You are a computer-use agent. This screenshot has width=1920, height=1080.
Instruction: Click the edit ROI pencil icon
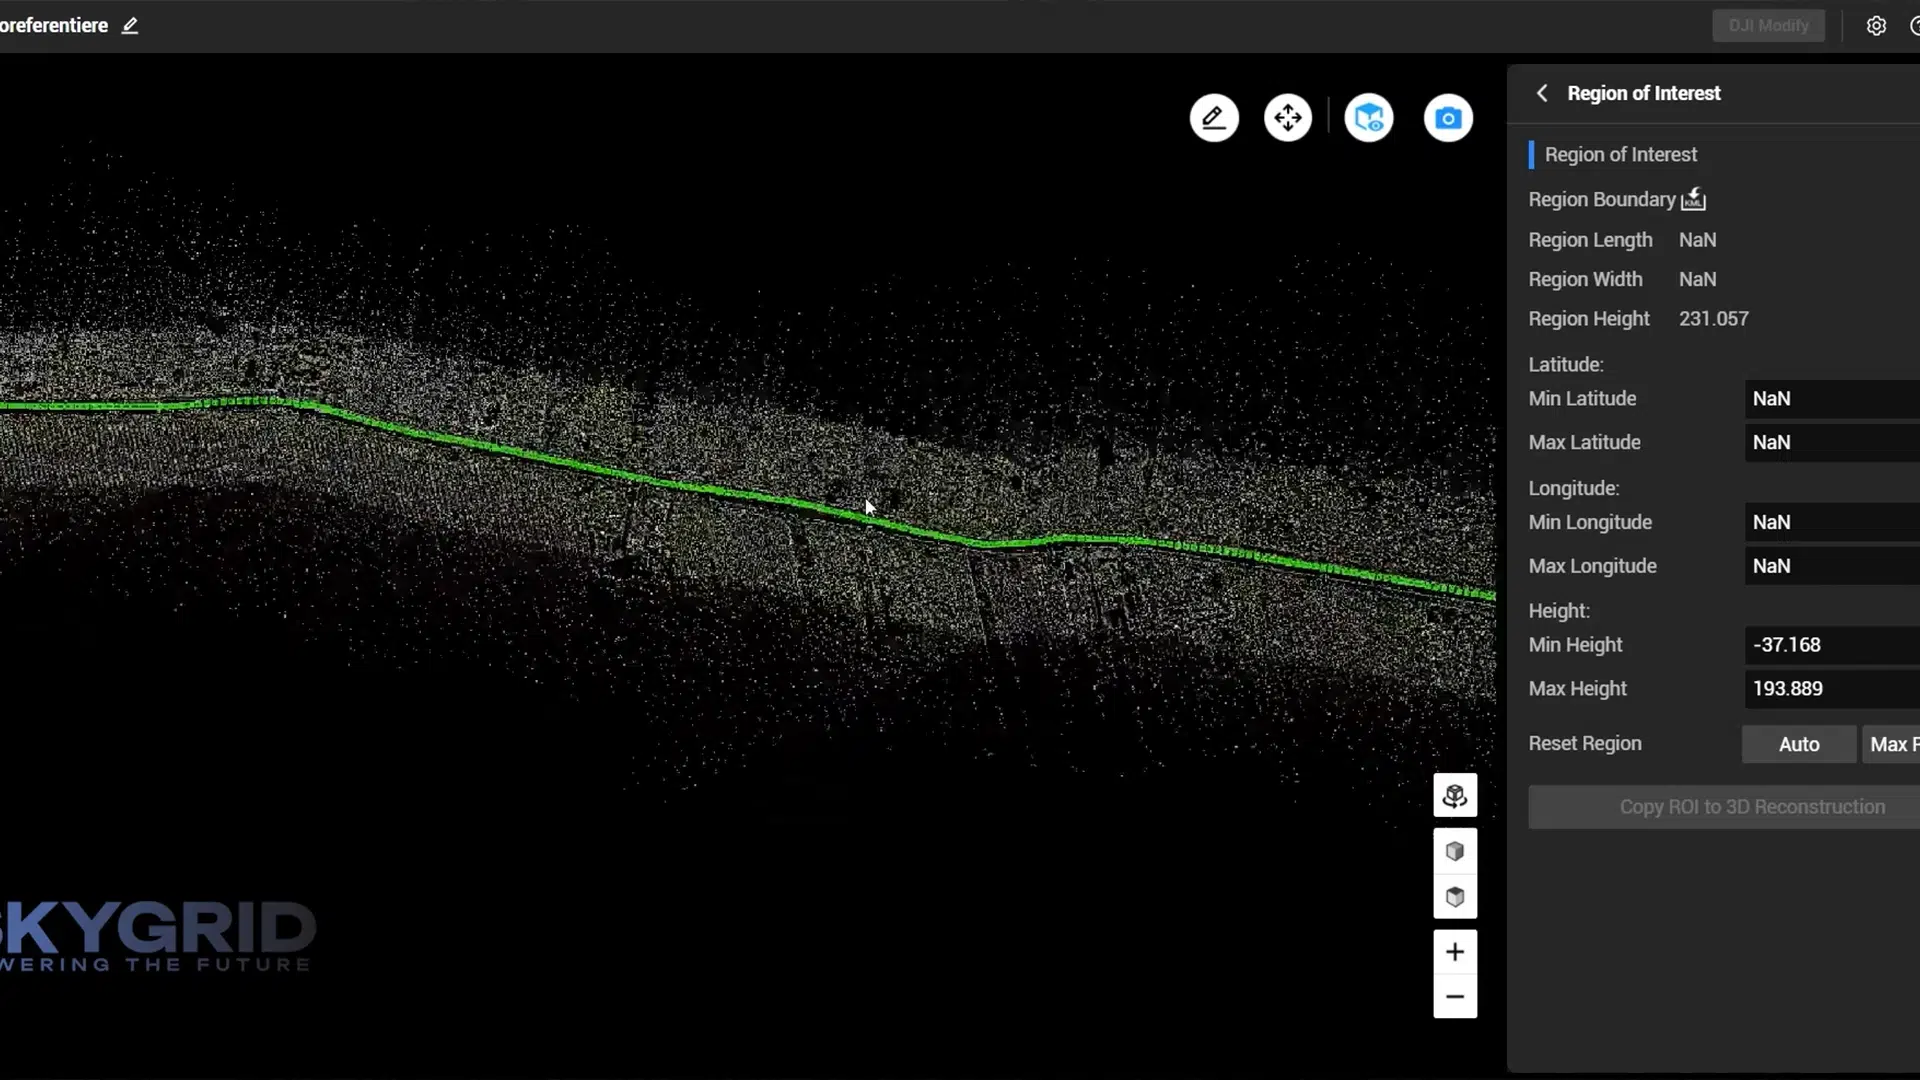tap(1214, 118)
